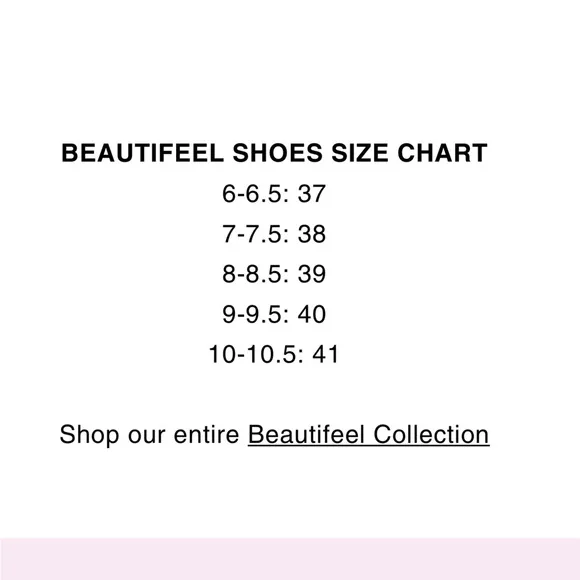Click the pink band below the chart
The width and height of the screenshot is (580, 580).
[290, 559]
